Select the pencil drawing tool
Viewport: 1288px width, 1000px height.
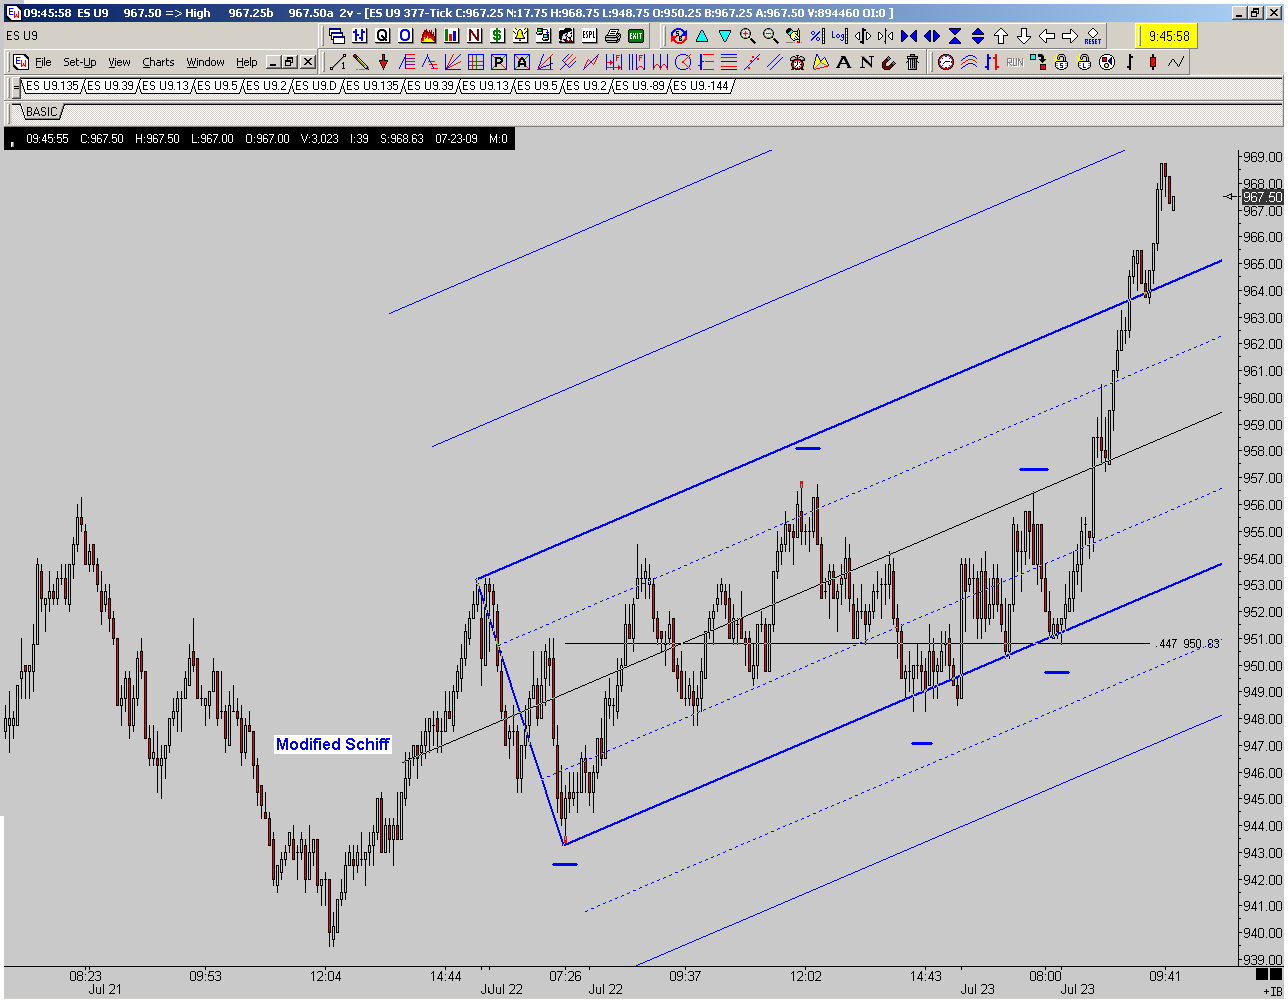click(361, 62)
